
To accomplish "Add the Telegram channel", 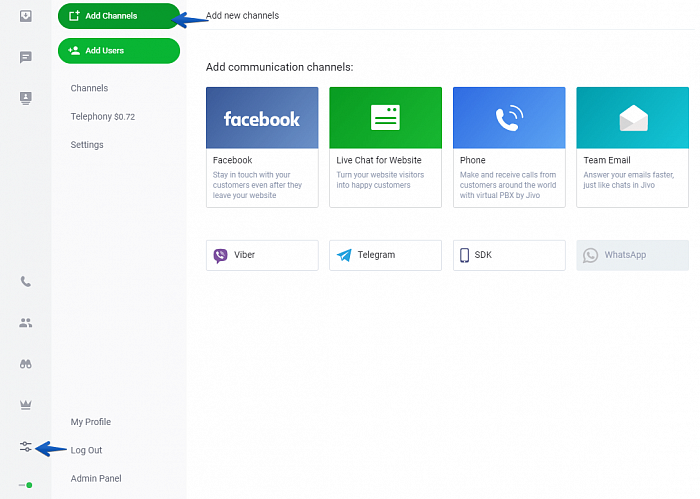I will tap(385, 255).
